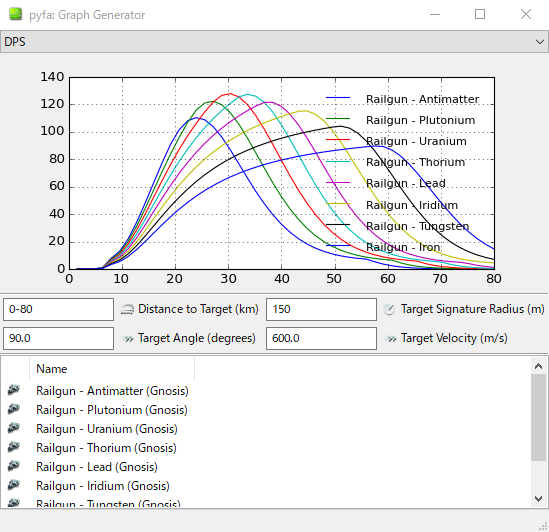Open the DPS graph type dropdown
Image resolution: width=549 pixels, height=532 pixels.
[274, 42]
